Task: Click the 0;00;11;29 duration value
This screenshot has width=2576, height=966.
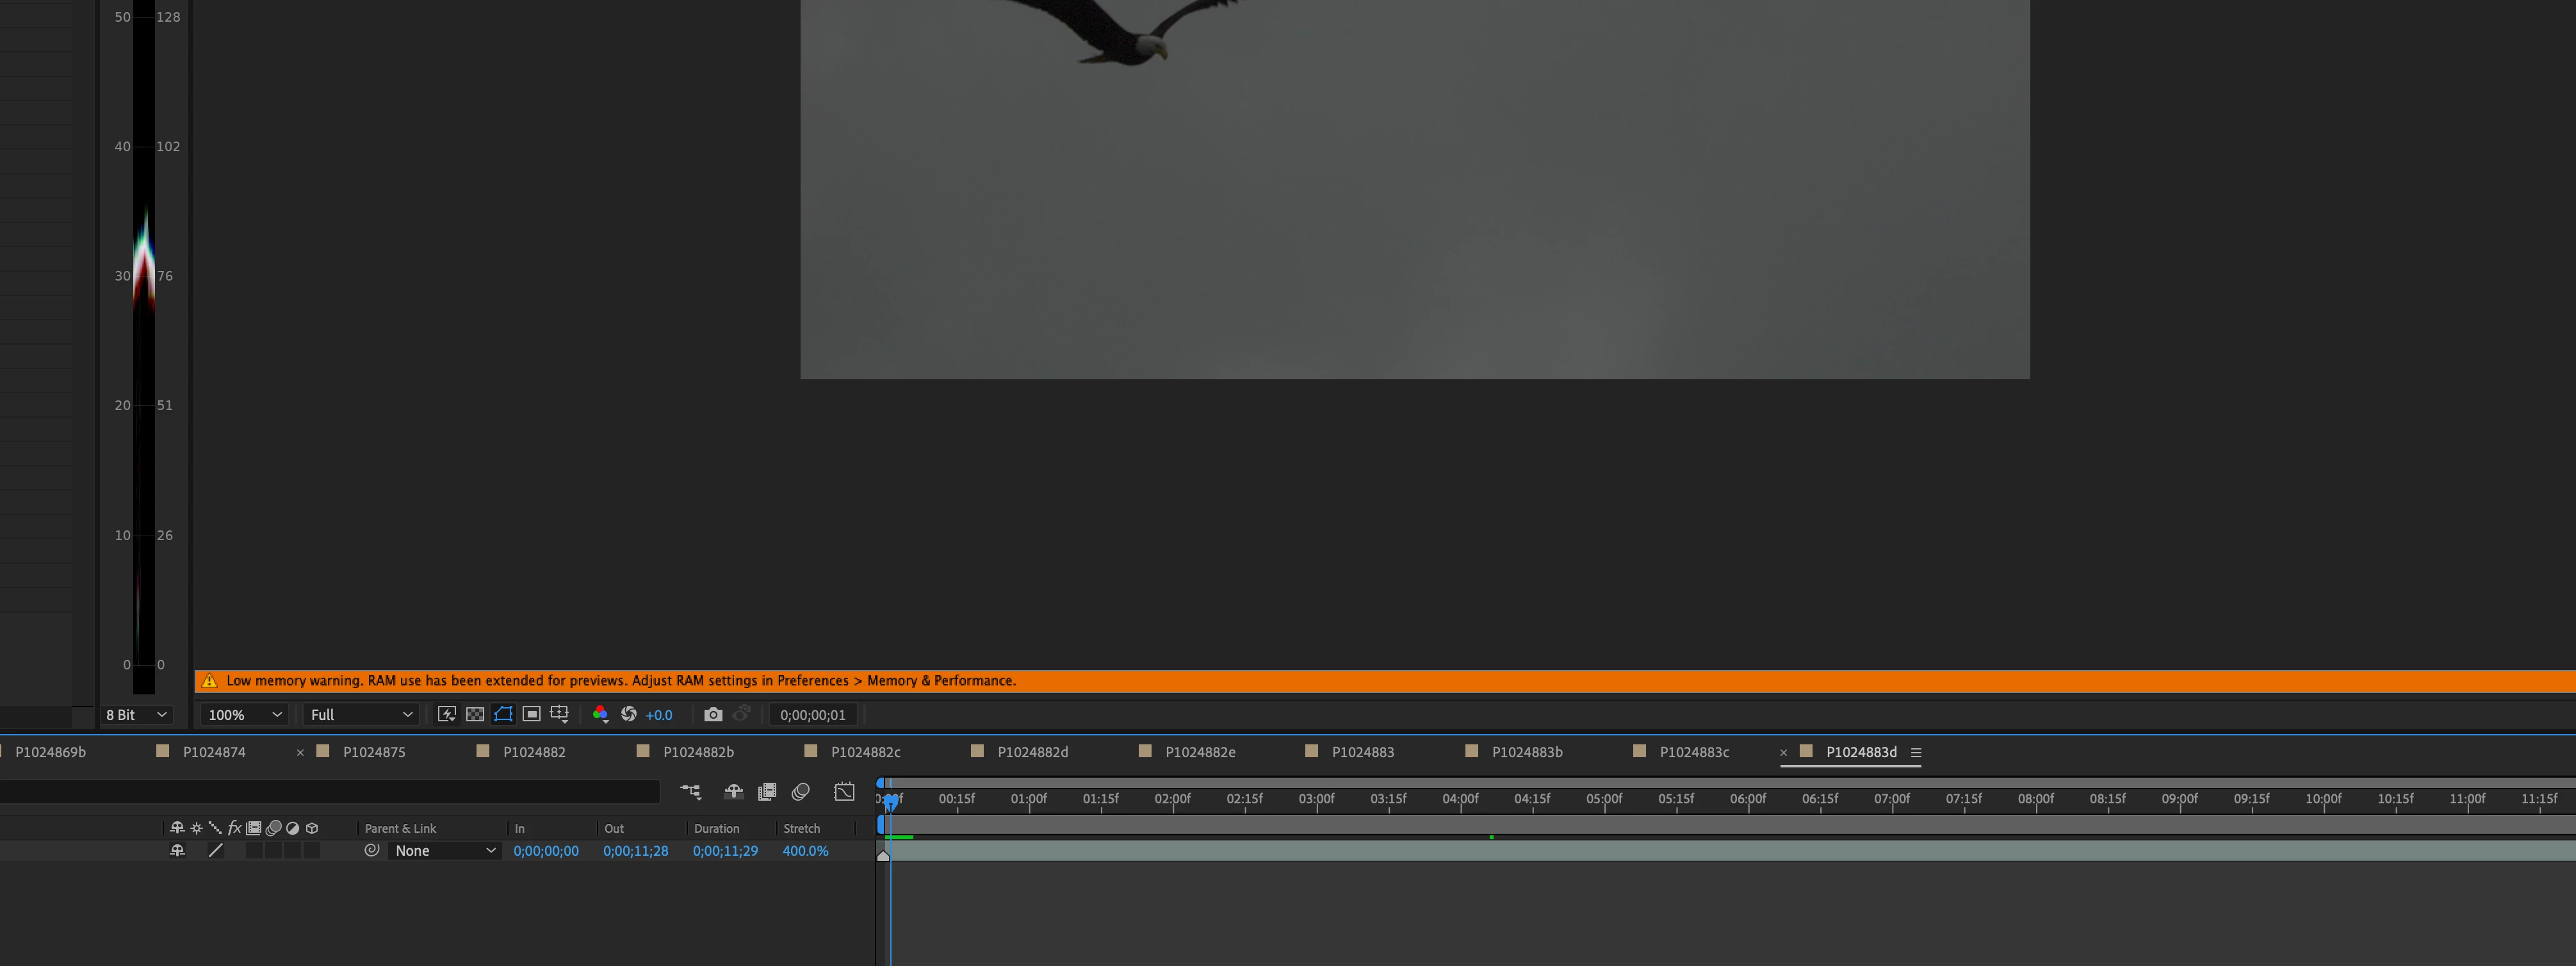Action: pyautogui.click(x=725, y=851)
